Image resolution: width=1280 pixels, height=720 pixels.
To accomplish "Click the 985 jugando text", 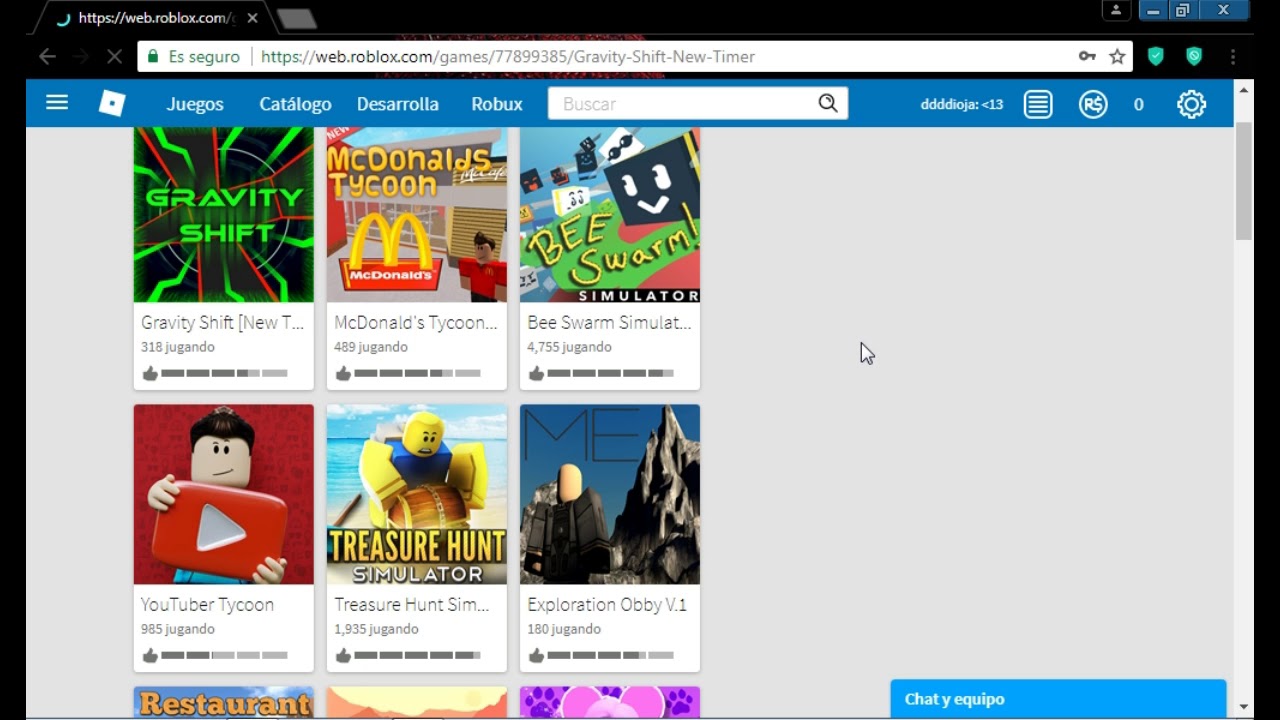I will (178, 629).
